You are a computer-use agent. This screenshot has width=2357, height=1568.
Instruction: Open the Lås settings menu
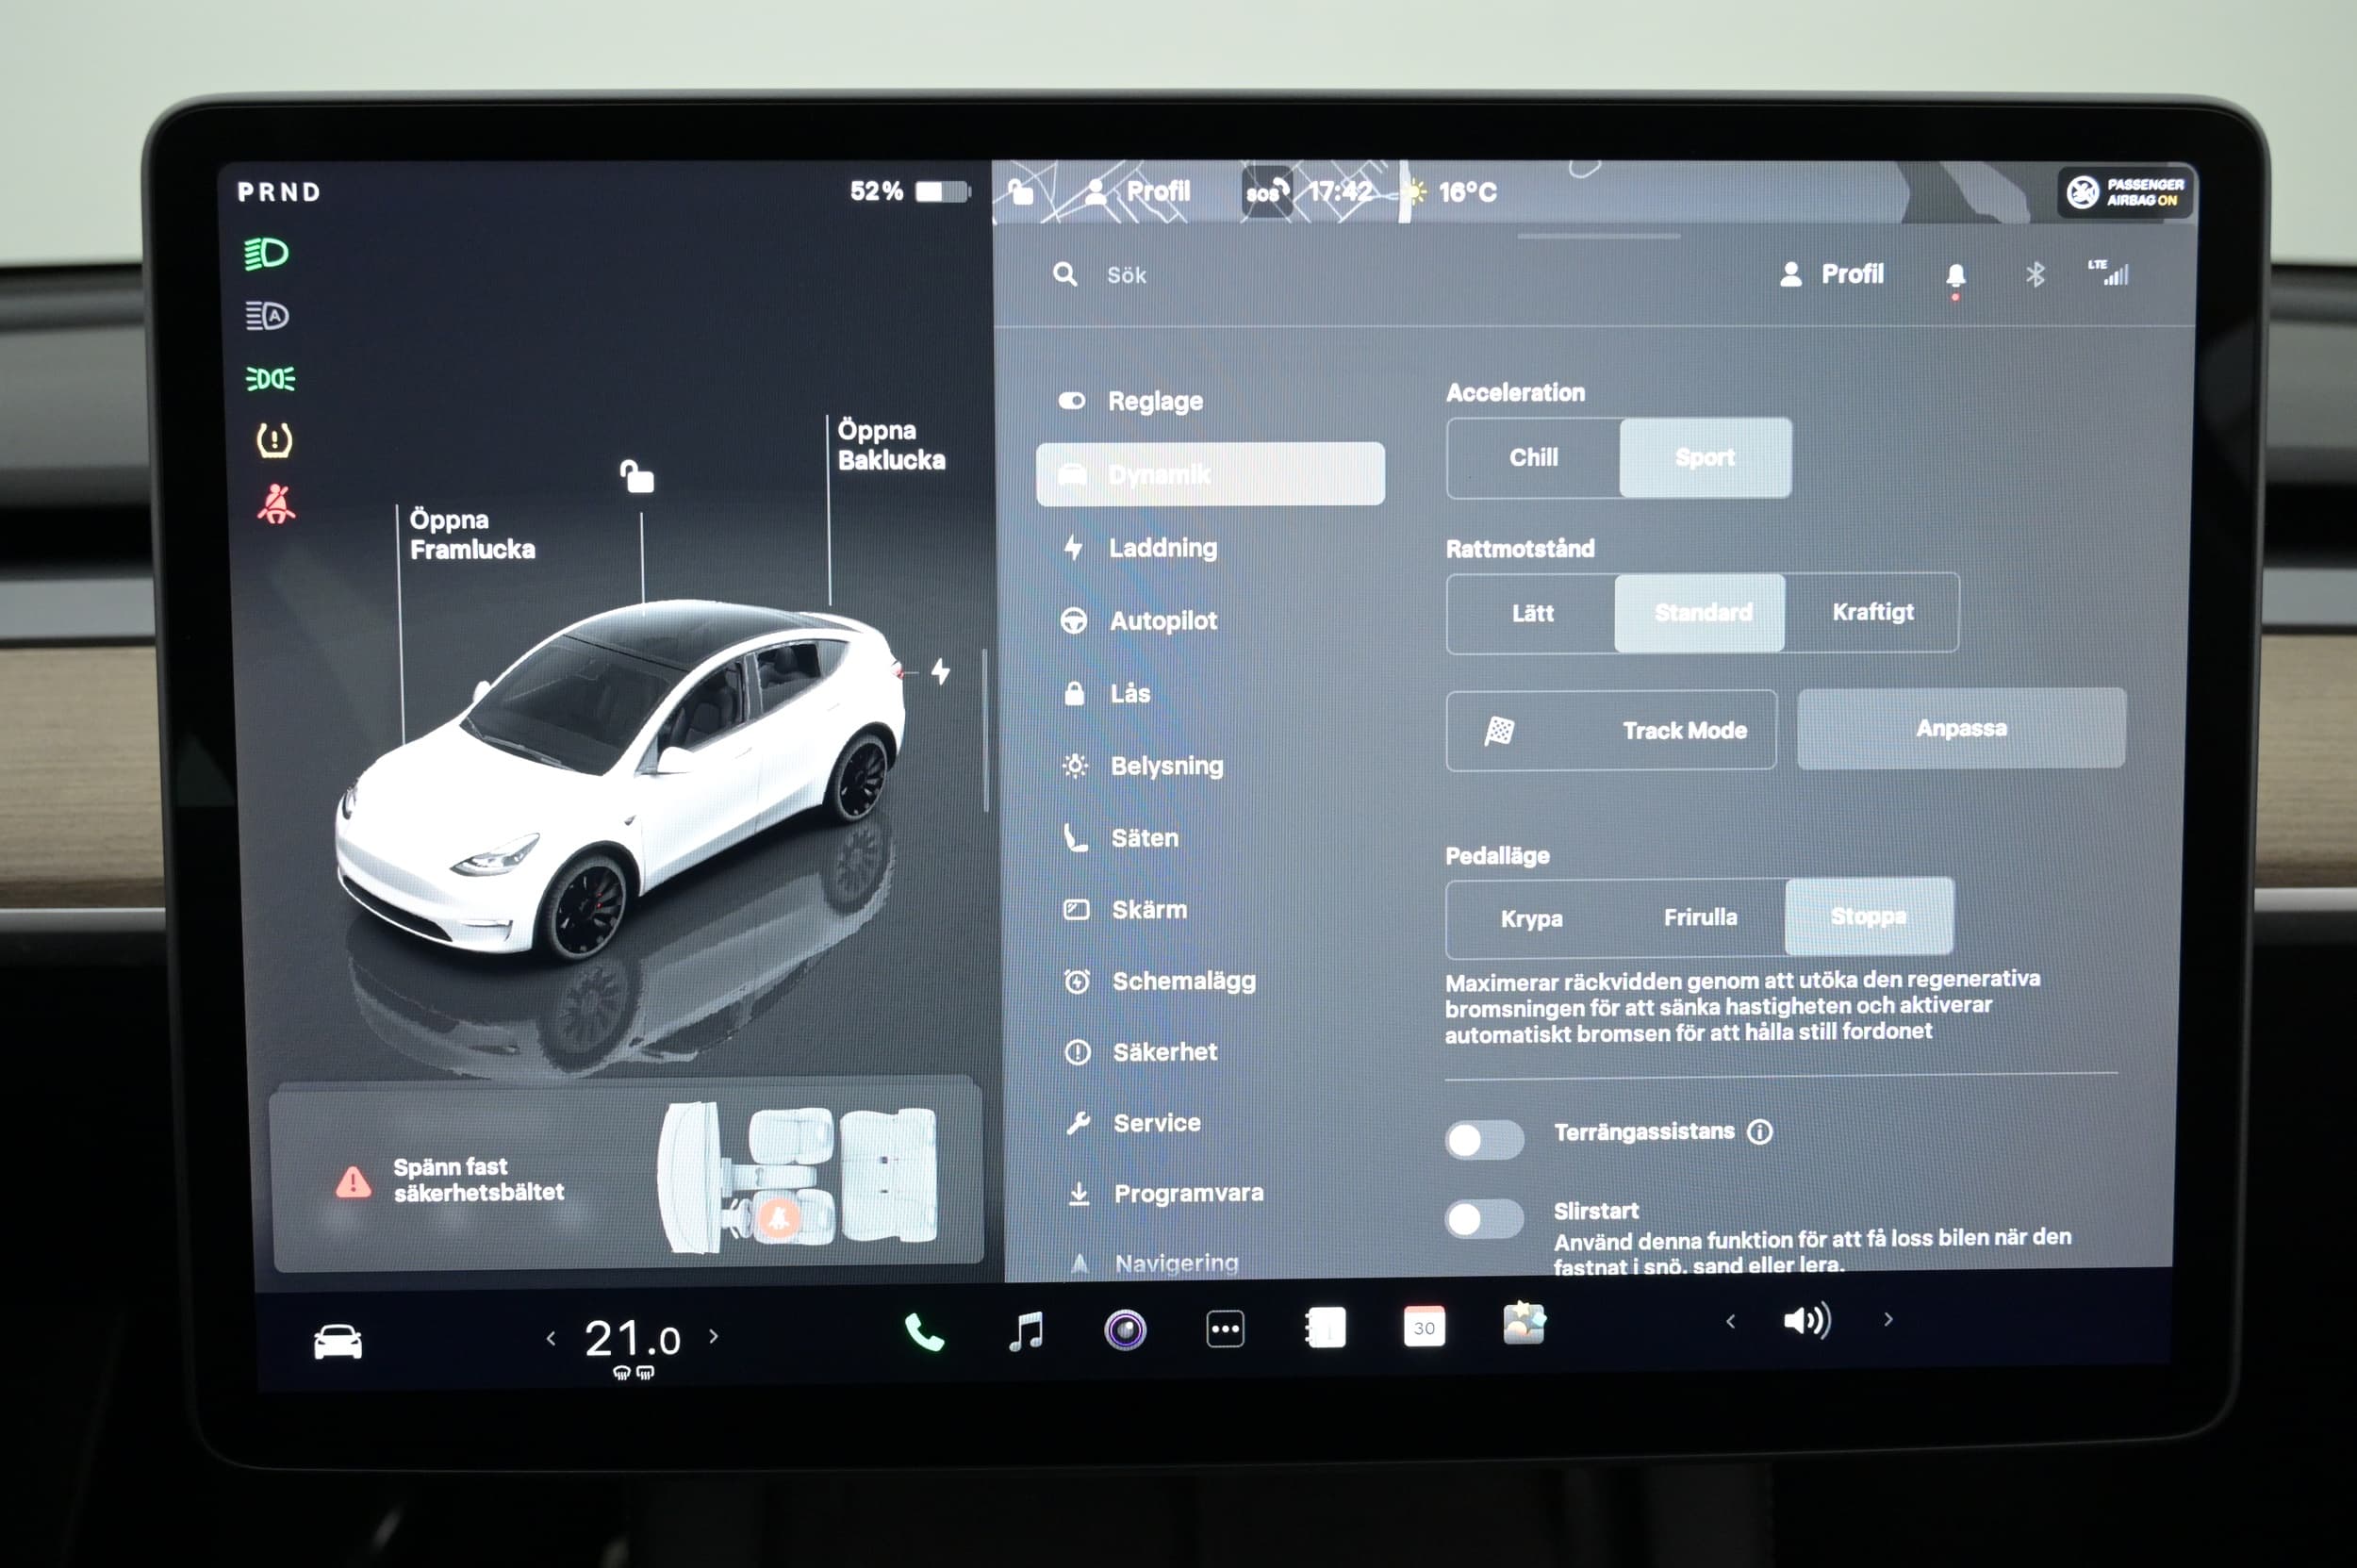[1210, 693]
